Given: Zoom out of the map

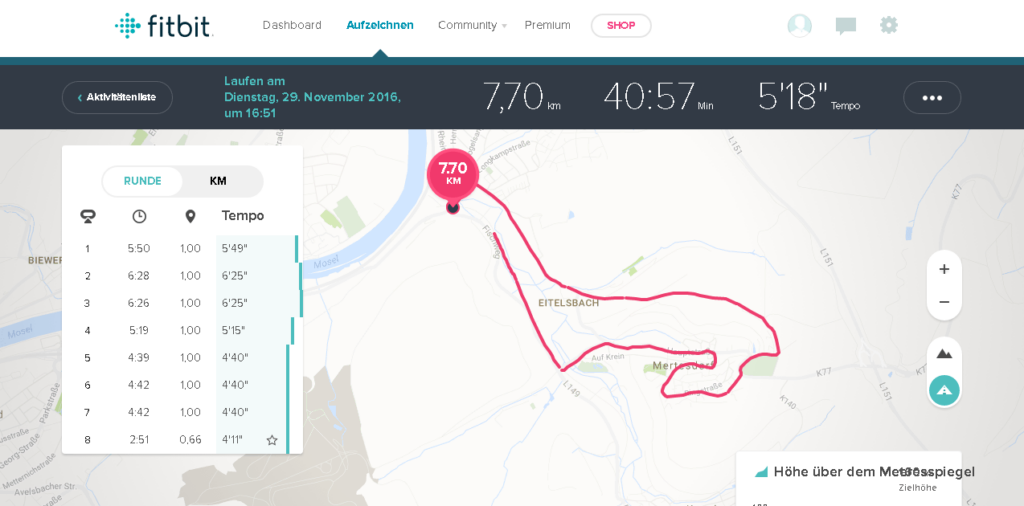Looking at the screenshot, I should tap(944, 302).
